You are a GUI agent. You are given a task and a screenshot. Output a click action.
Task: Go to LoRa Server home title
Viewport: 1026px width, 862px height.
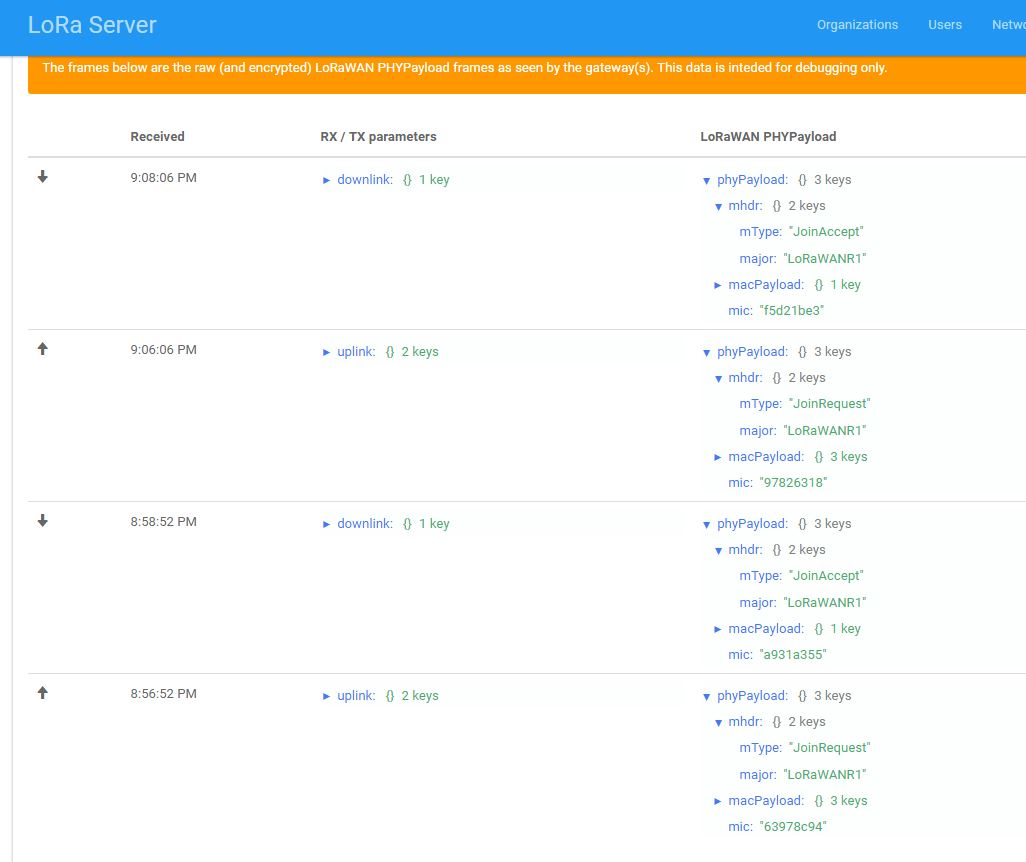[92, 25]
